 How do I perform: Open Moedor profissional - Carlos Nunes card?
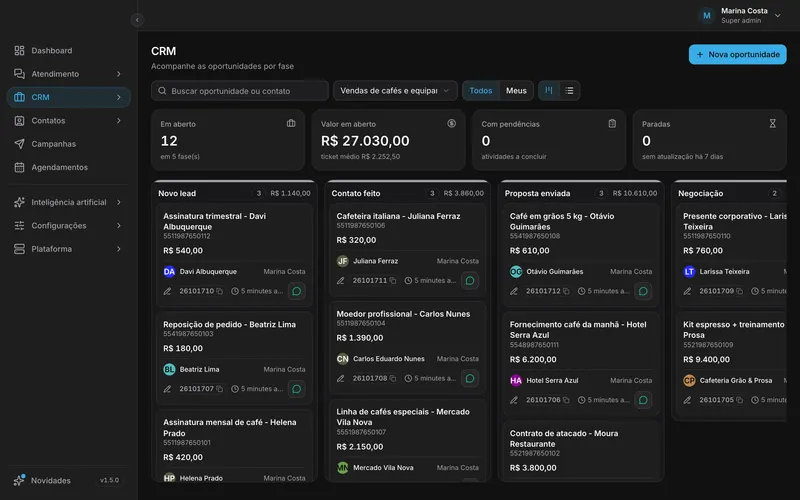pyautogui.click(x=408, y=347)
